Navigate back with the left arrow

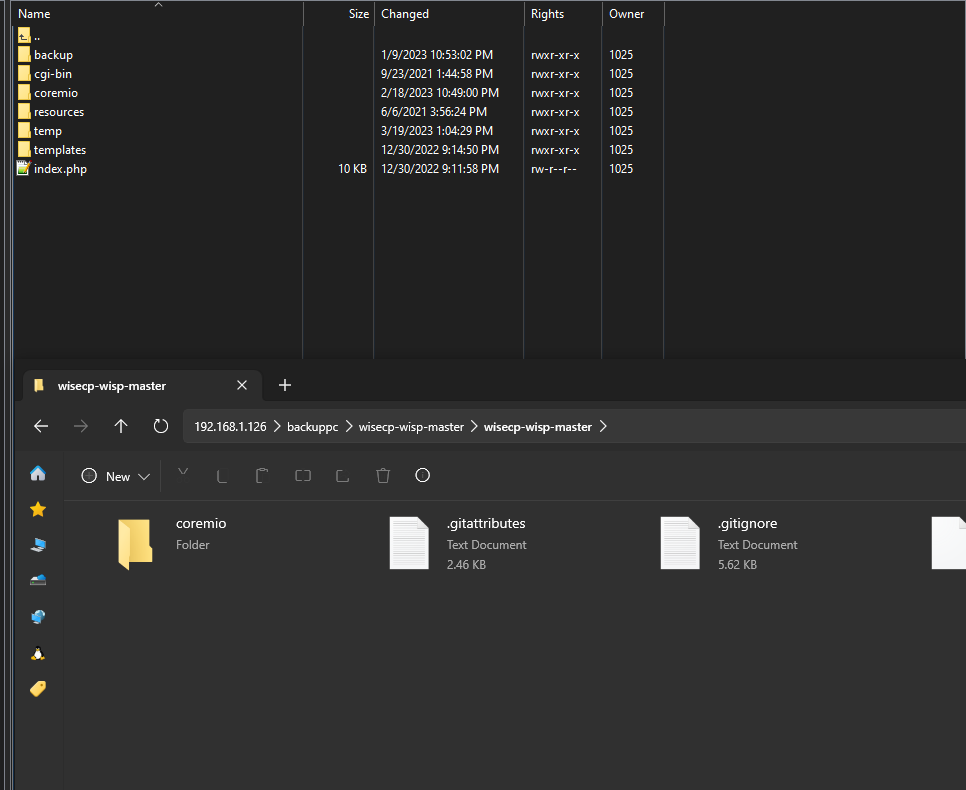(x=41, y=426)
